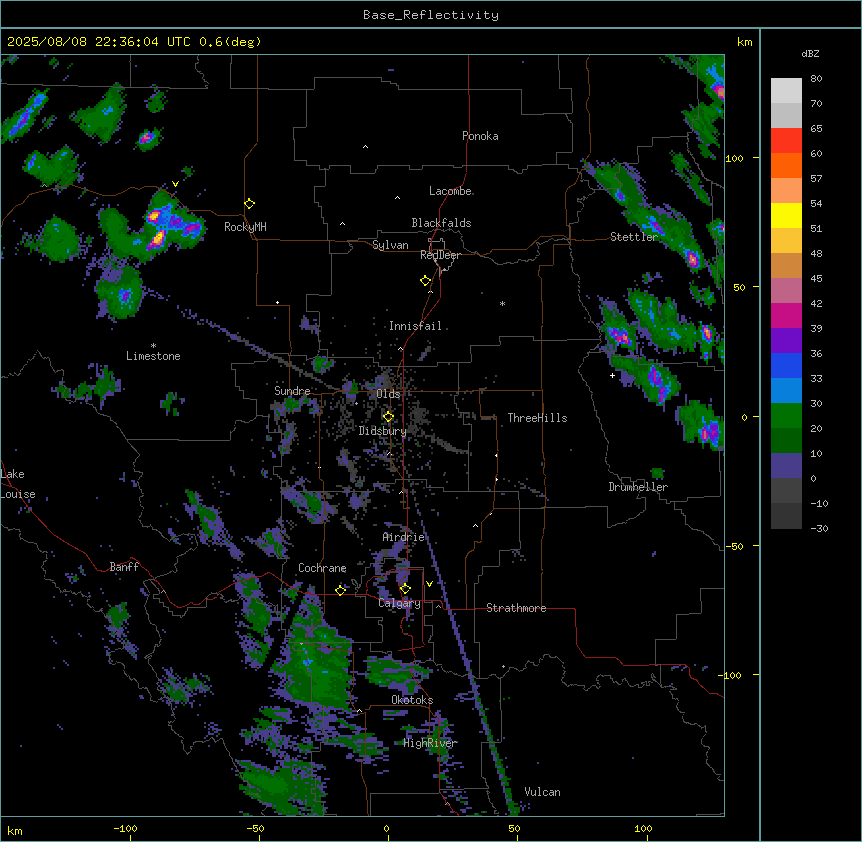Click the Banff map label

coord(124,567)
